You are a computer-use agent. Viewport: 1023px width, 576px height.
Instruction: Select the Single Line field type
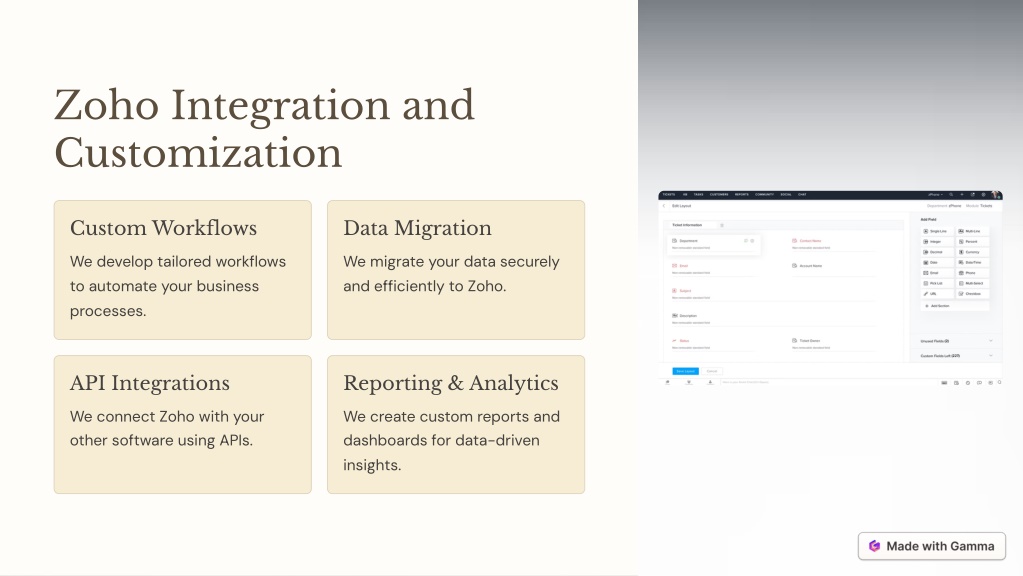(x=936, y=231)
